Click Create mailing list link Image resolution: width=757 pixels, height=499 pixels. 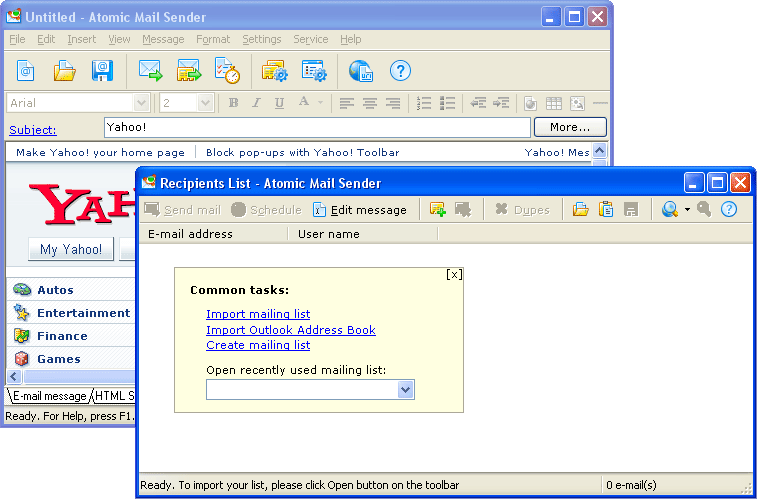(x=258, y=345)
